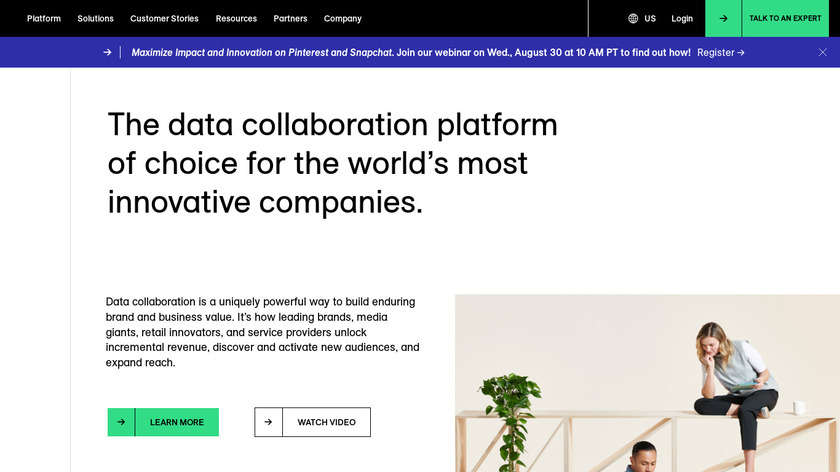Click the Login link
840x472 pixels.
[x=682, y=18]
